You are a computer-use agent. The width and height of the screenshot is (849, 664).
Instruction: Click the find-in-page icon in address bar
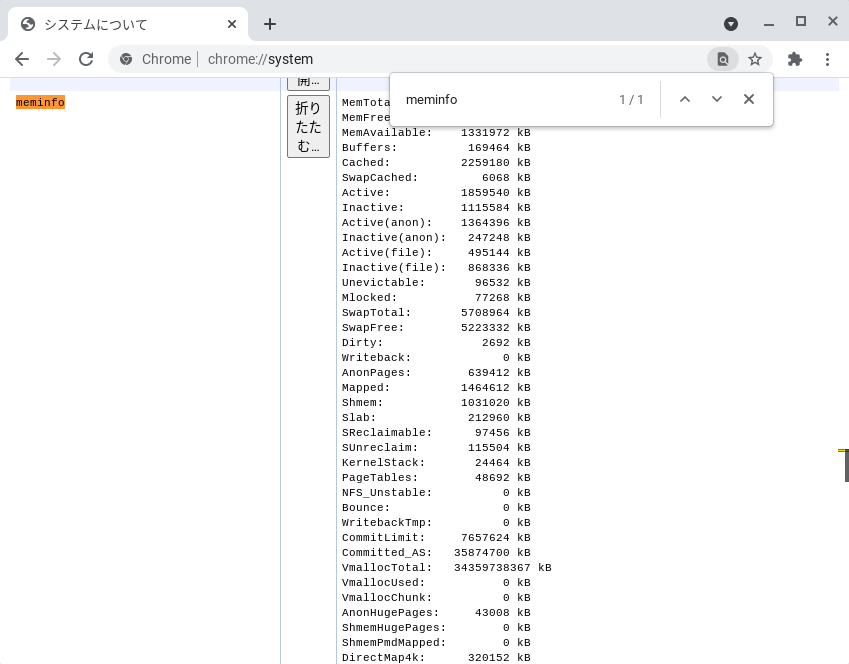tap(722, 59)
